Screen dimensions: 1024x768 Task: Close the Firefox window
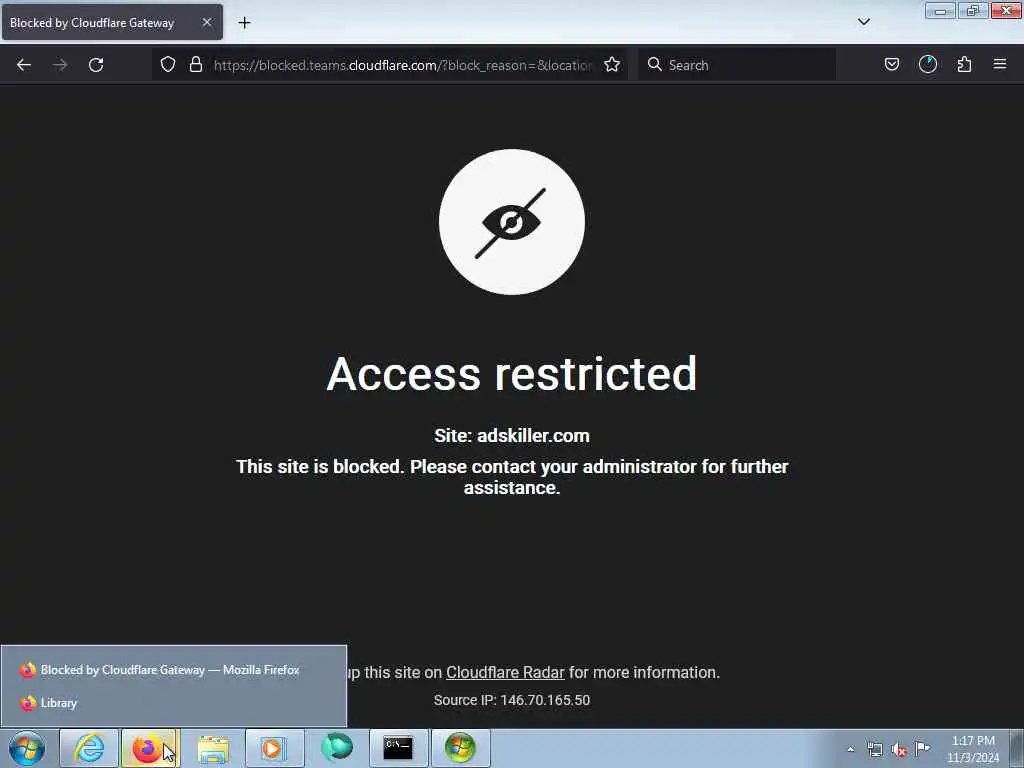pyautogui.click(x=1006, y=10)
